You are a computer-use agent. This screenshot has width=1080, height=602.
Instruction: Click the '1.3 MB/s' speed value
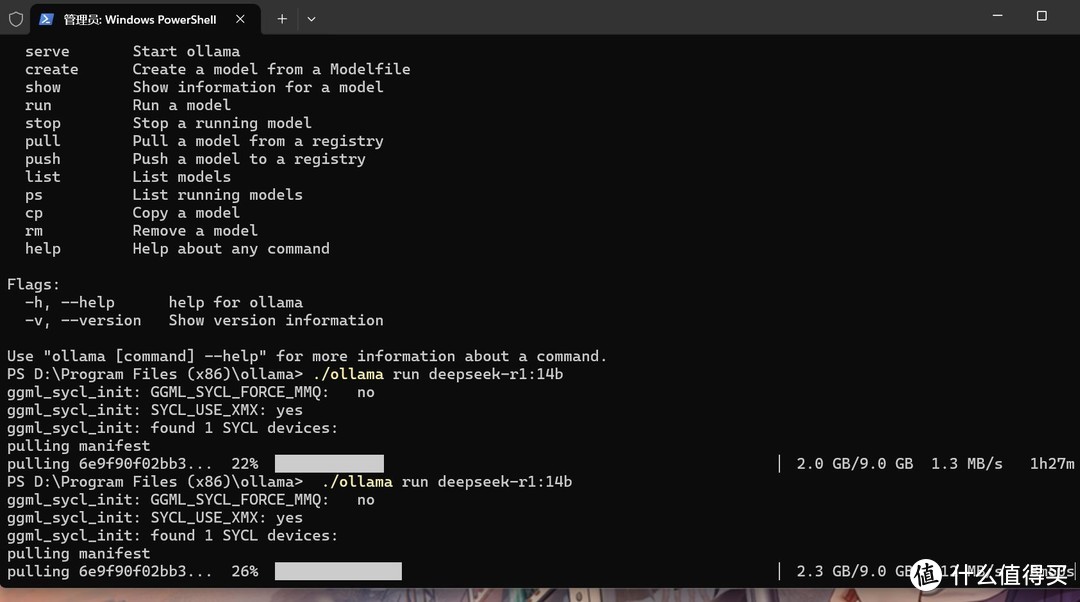(967, 464)
